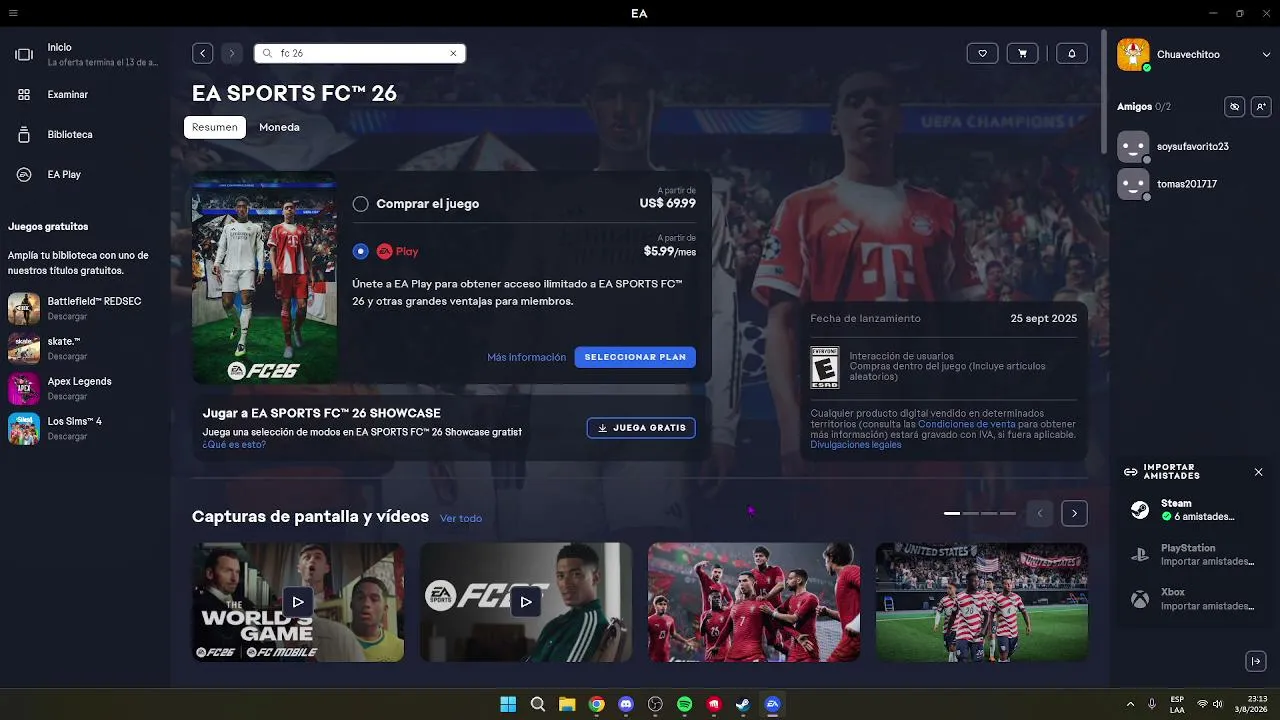This screenshot has height=720, width=1280.
Task: Play the EA FC26 trailer video
Action: [526, 602]
